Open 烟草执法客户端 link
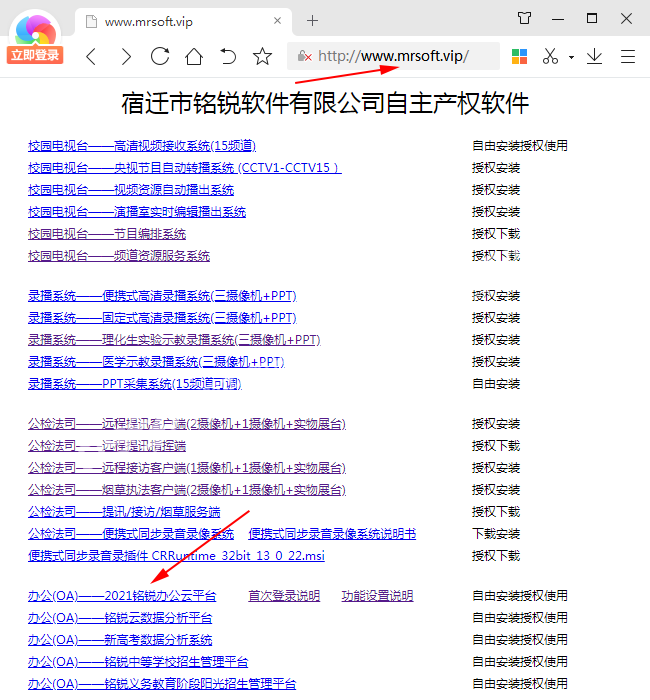This screenshot has width=650, height=700. (x=187, y=490)
